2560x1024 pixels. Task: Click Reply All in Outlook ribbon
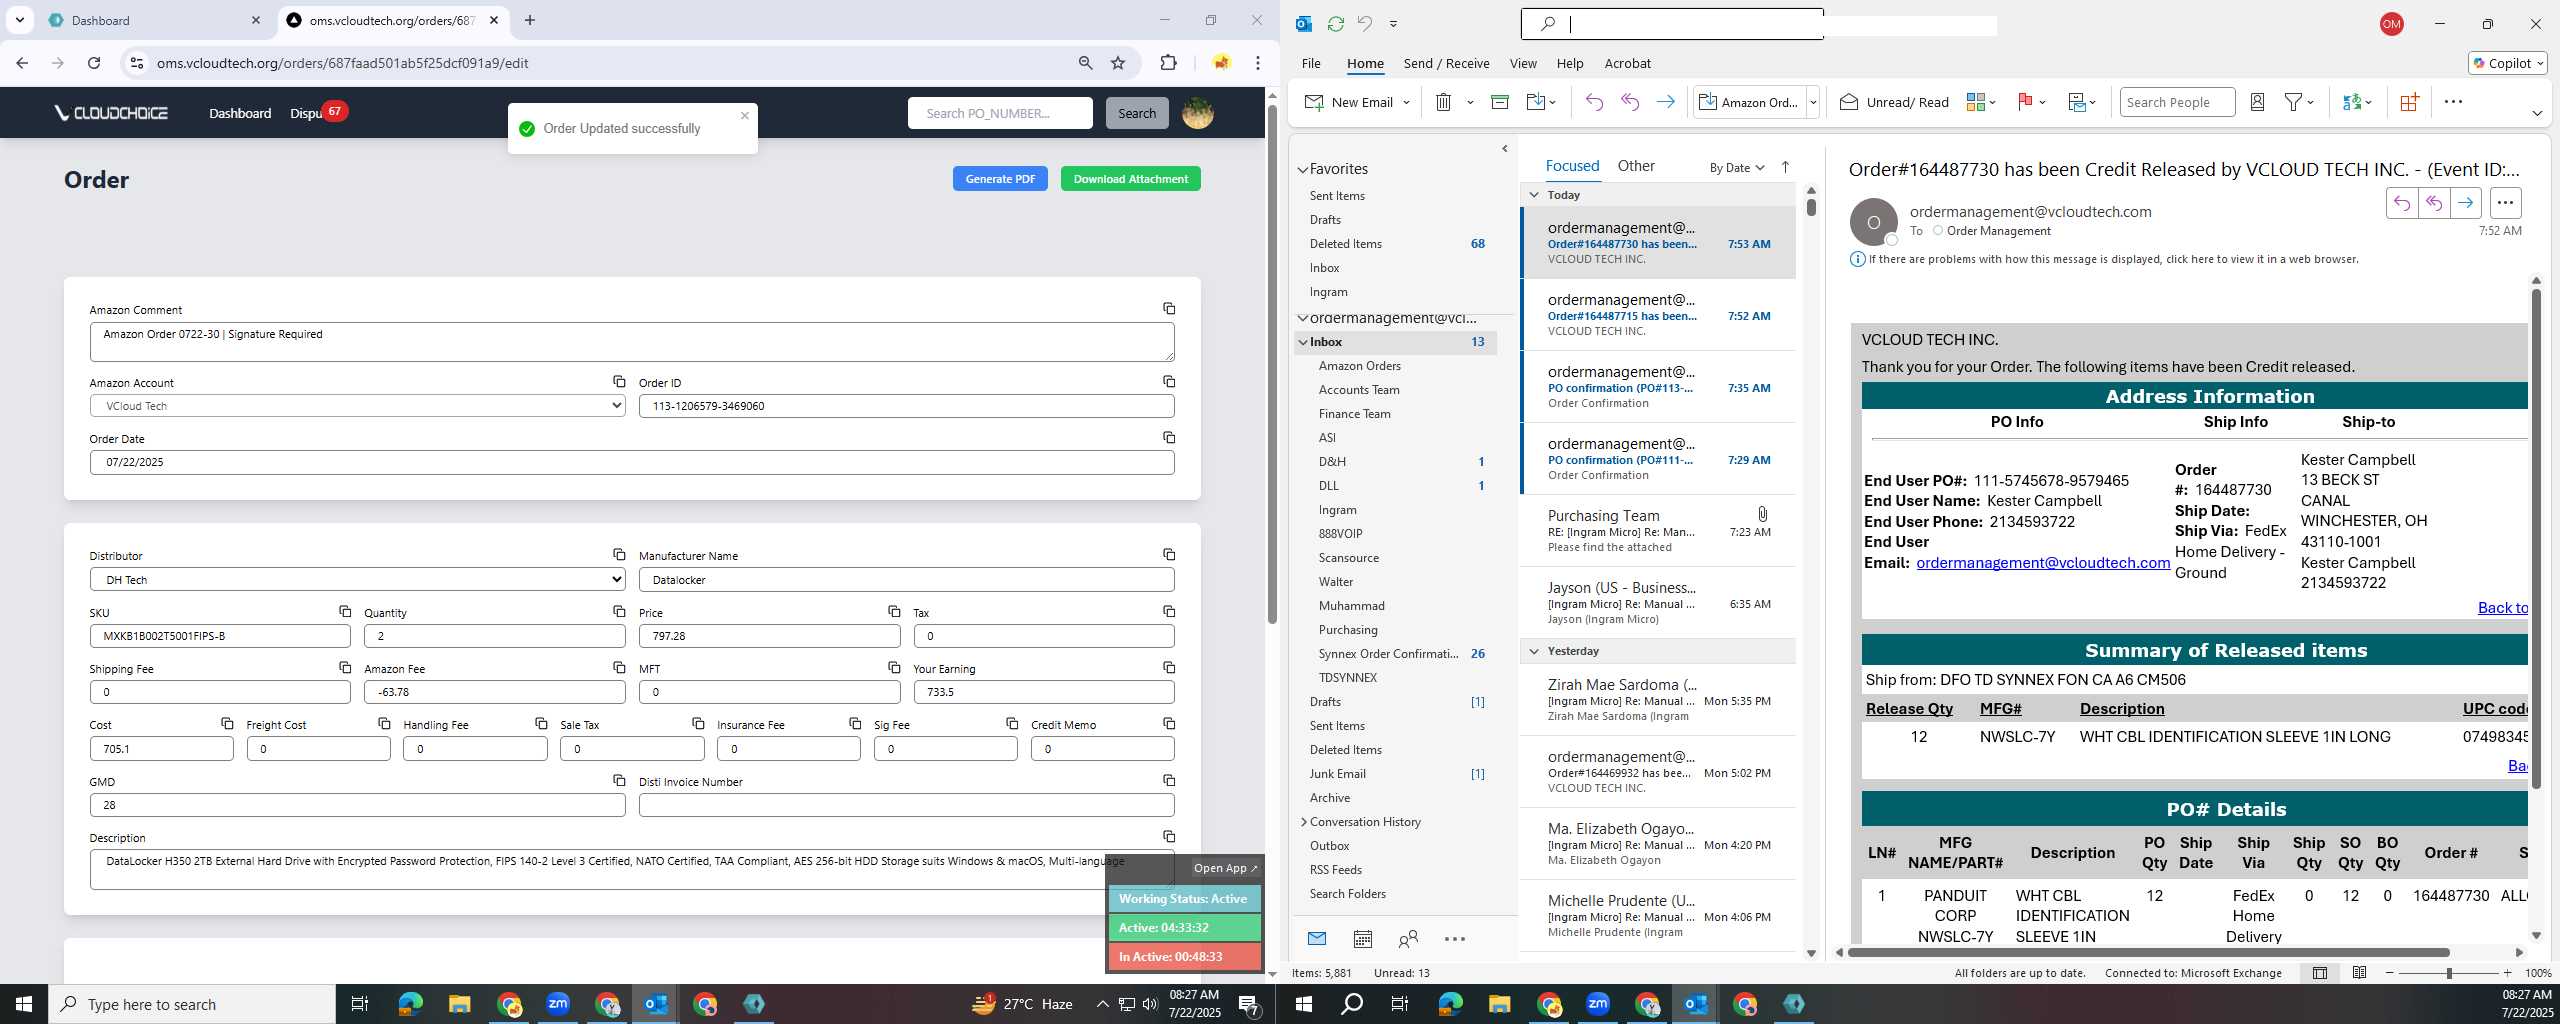(x=1630, y=102)
